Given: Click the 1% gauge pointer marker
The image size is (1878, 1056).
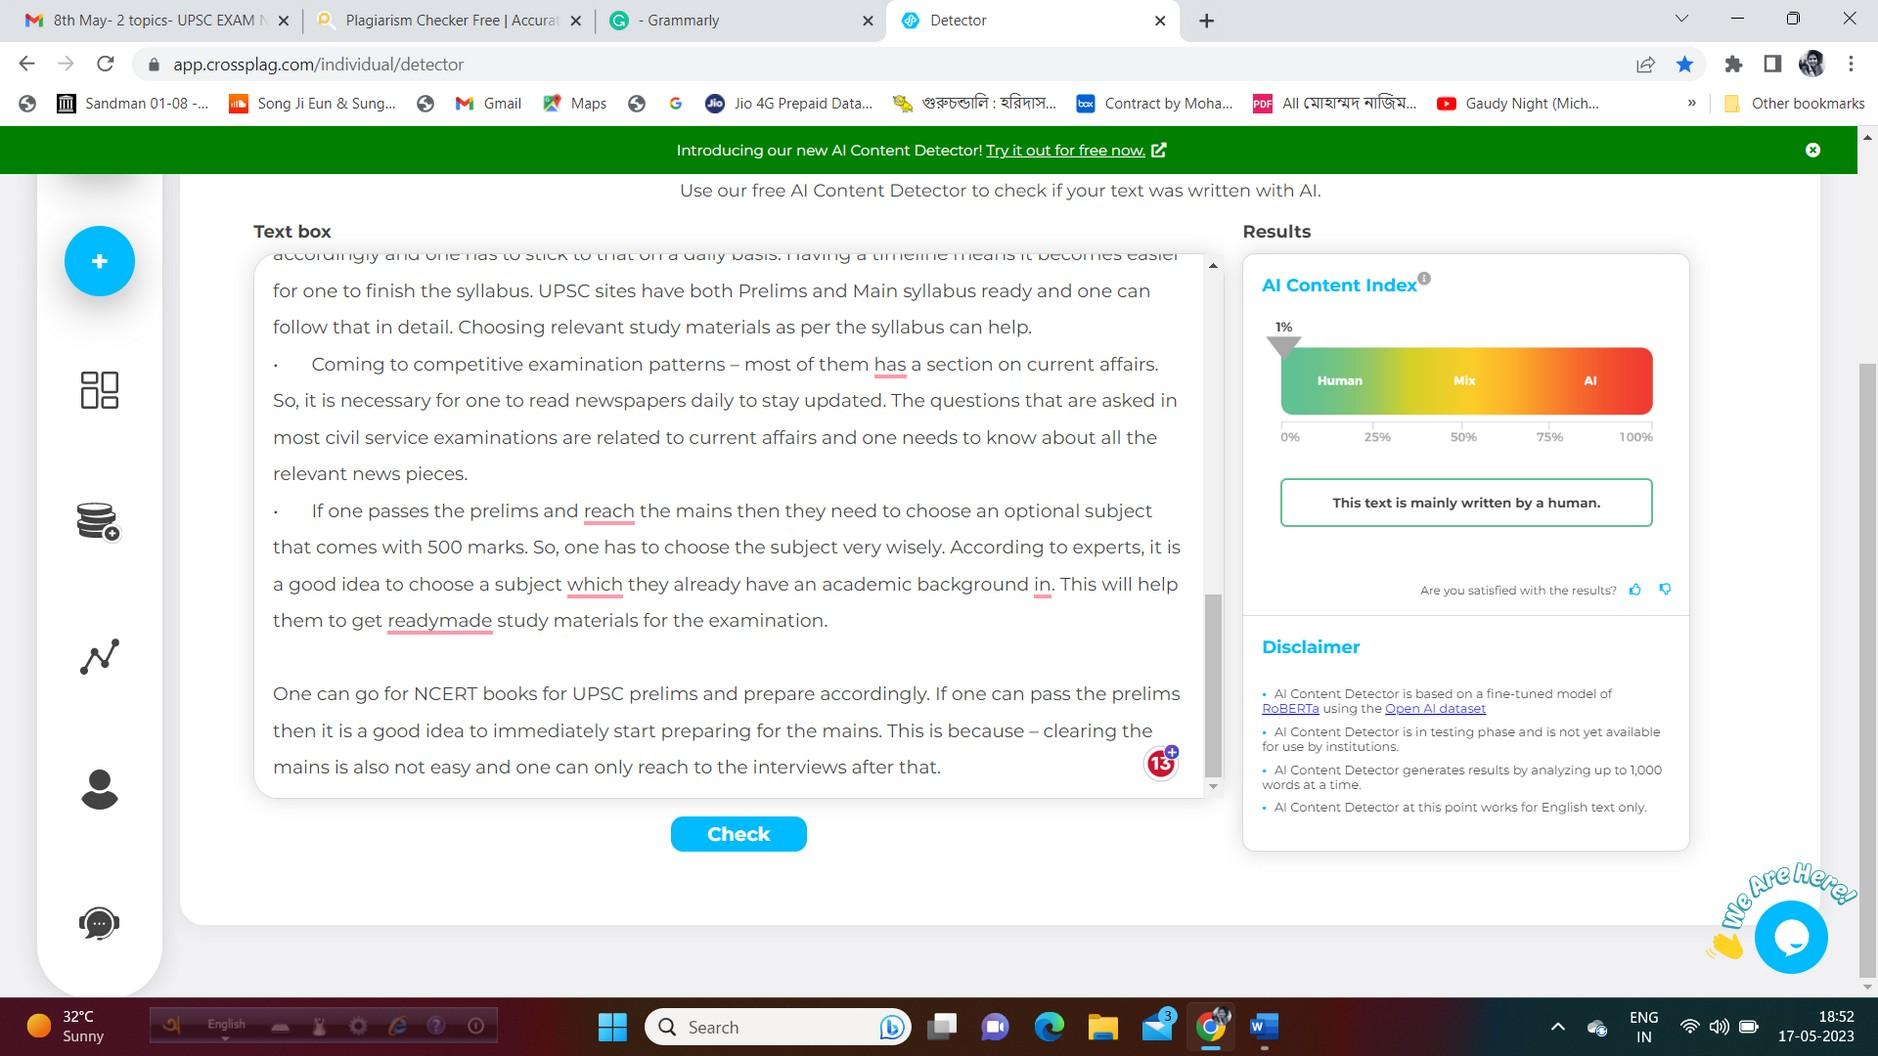Looking at the screenshot, I should (1284, 347).
